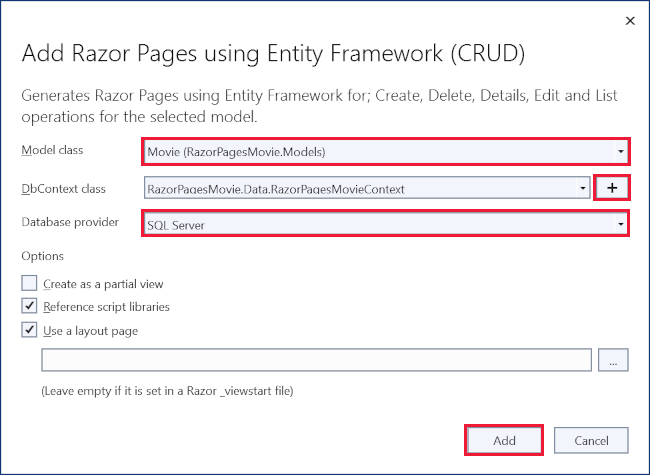Toggle Use a layout page checkbox

pos(29,330)
